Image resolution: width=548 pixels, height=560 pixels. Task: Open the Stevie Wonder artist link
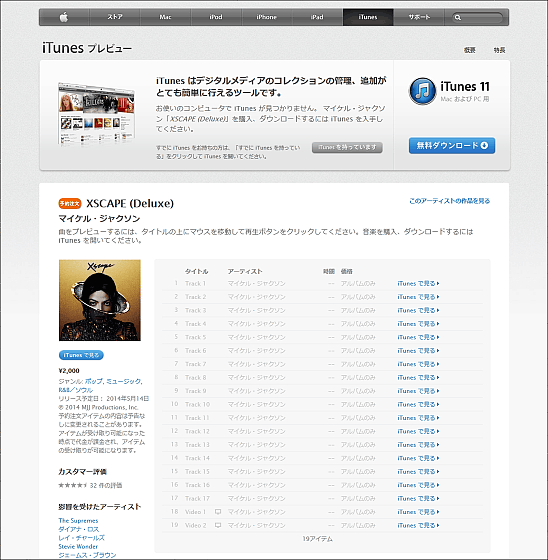click(x=78, y=546)
